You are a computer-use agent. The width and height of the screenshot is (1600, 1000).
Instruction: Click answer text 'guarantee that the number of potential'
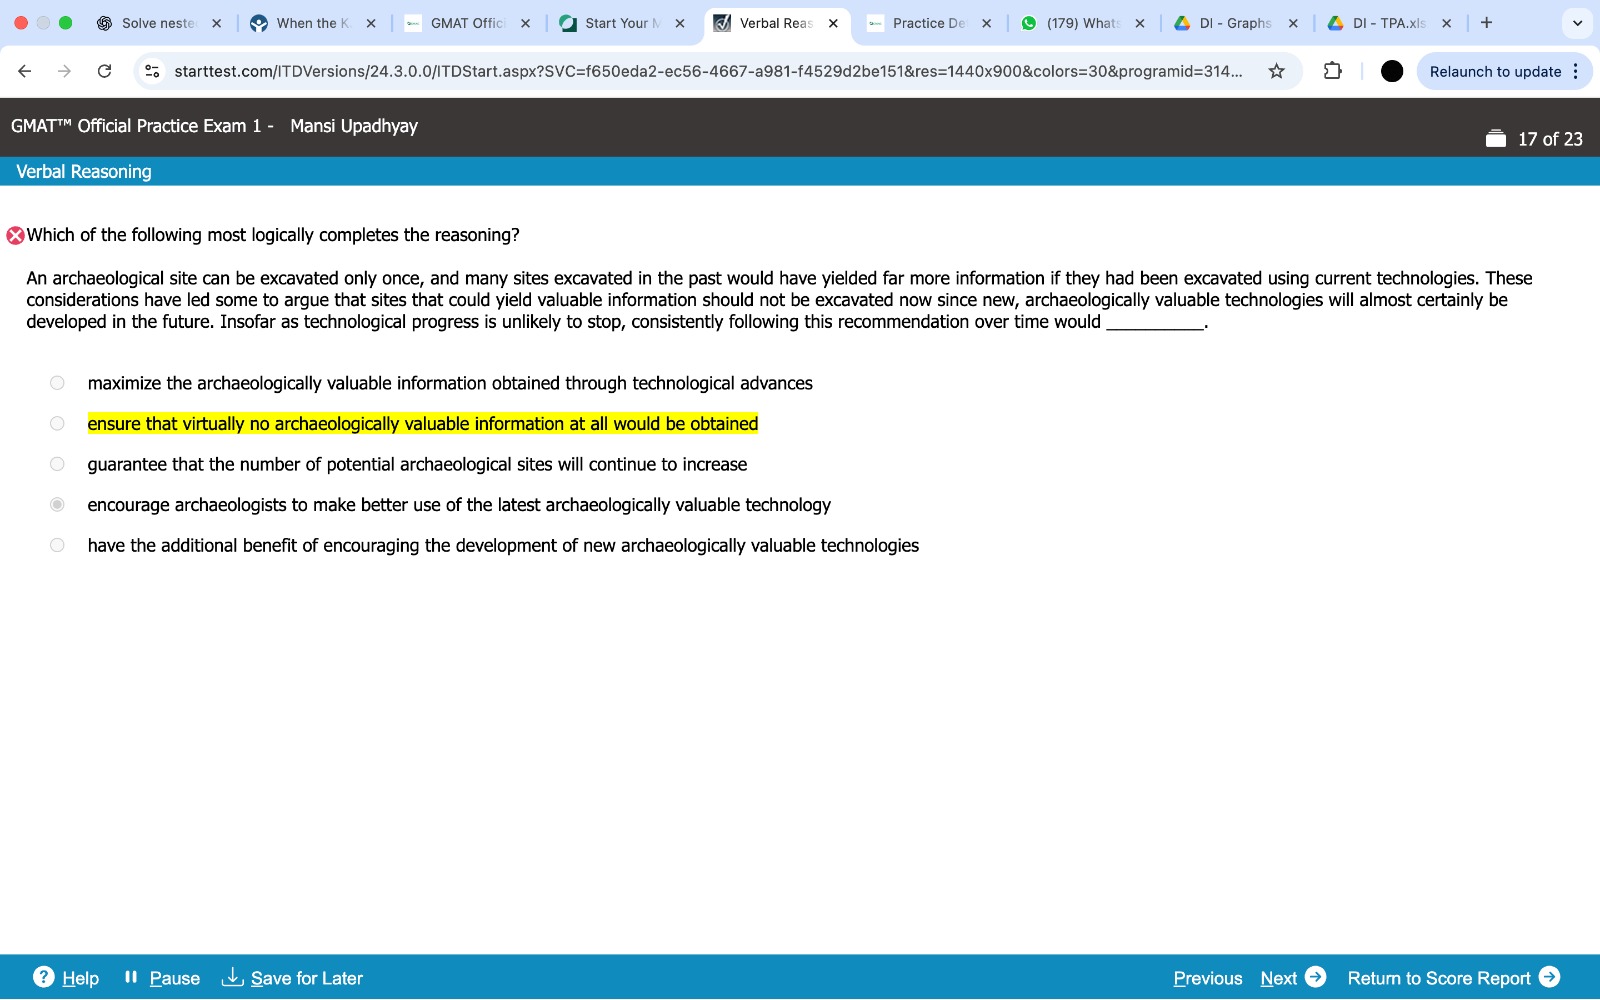coord(417,464)
